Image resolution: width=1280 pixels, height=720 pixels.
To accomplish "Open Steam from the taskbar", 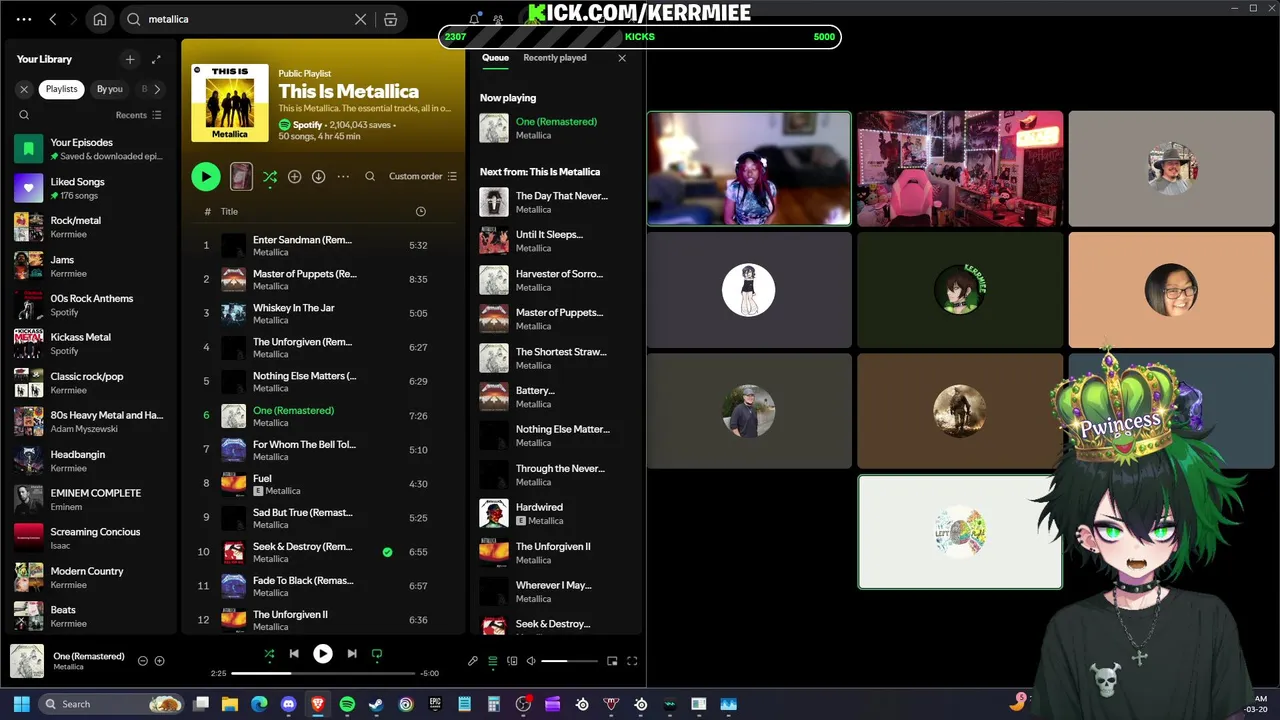I will [x=376, y=704].
